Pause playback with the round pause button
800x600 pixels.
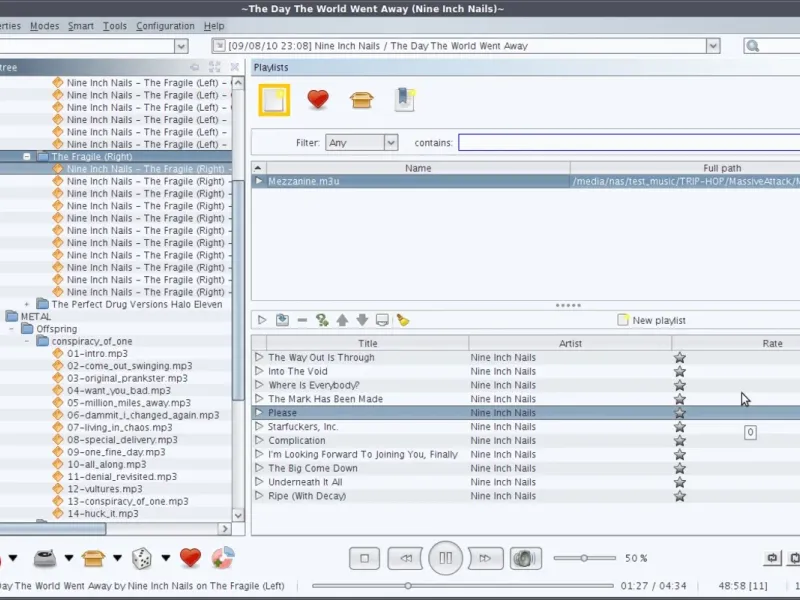pos(445,558)
